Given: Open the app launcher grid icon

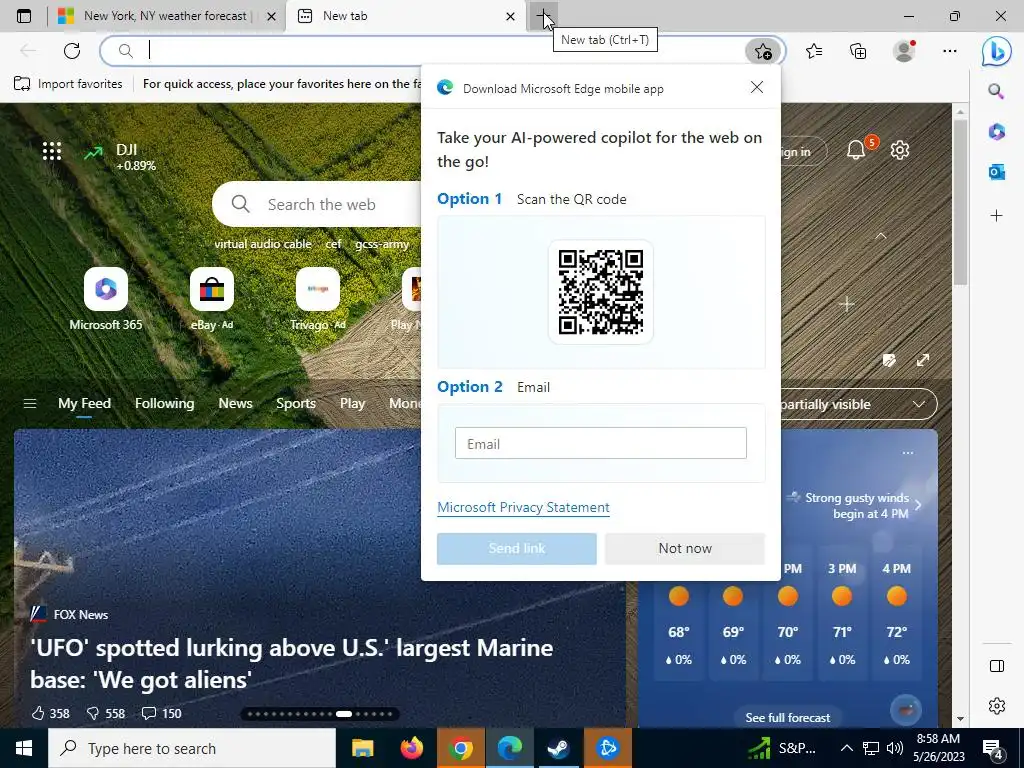Looking at the screenshot, I should (52, 152).
